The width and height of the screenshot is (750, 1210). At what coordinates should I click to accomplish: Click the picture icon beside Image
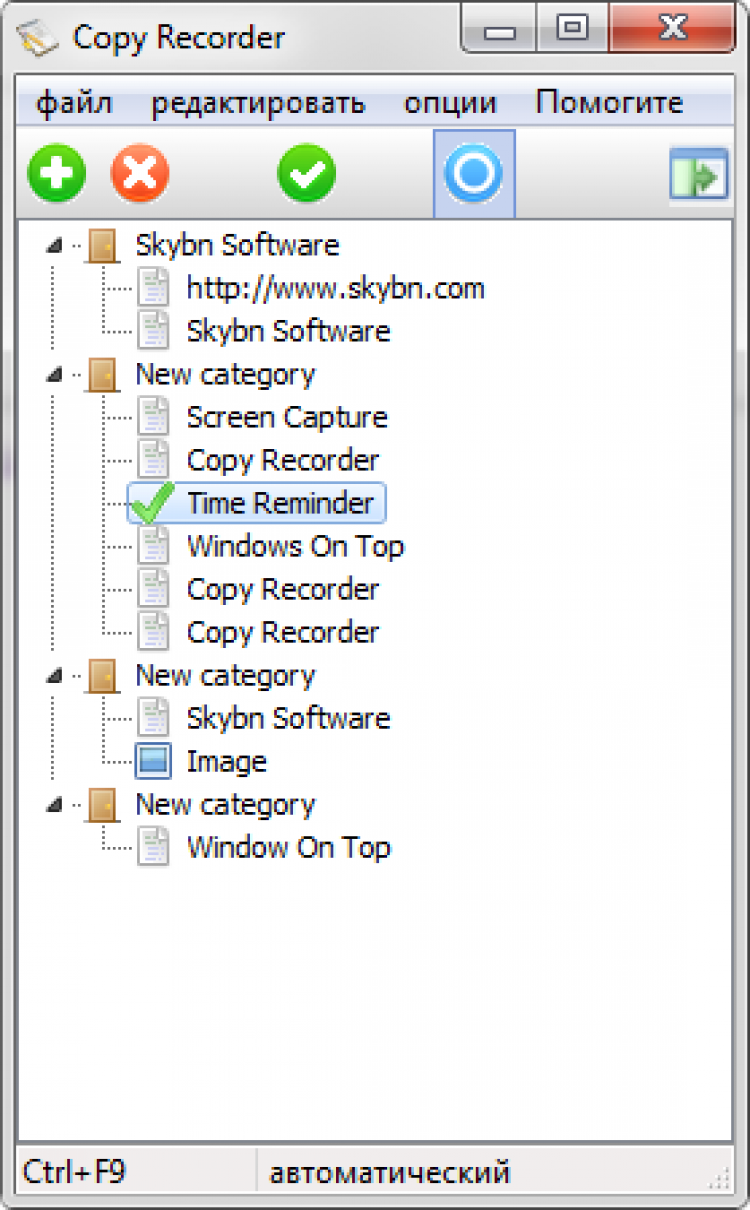[153, 761]
